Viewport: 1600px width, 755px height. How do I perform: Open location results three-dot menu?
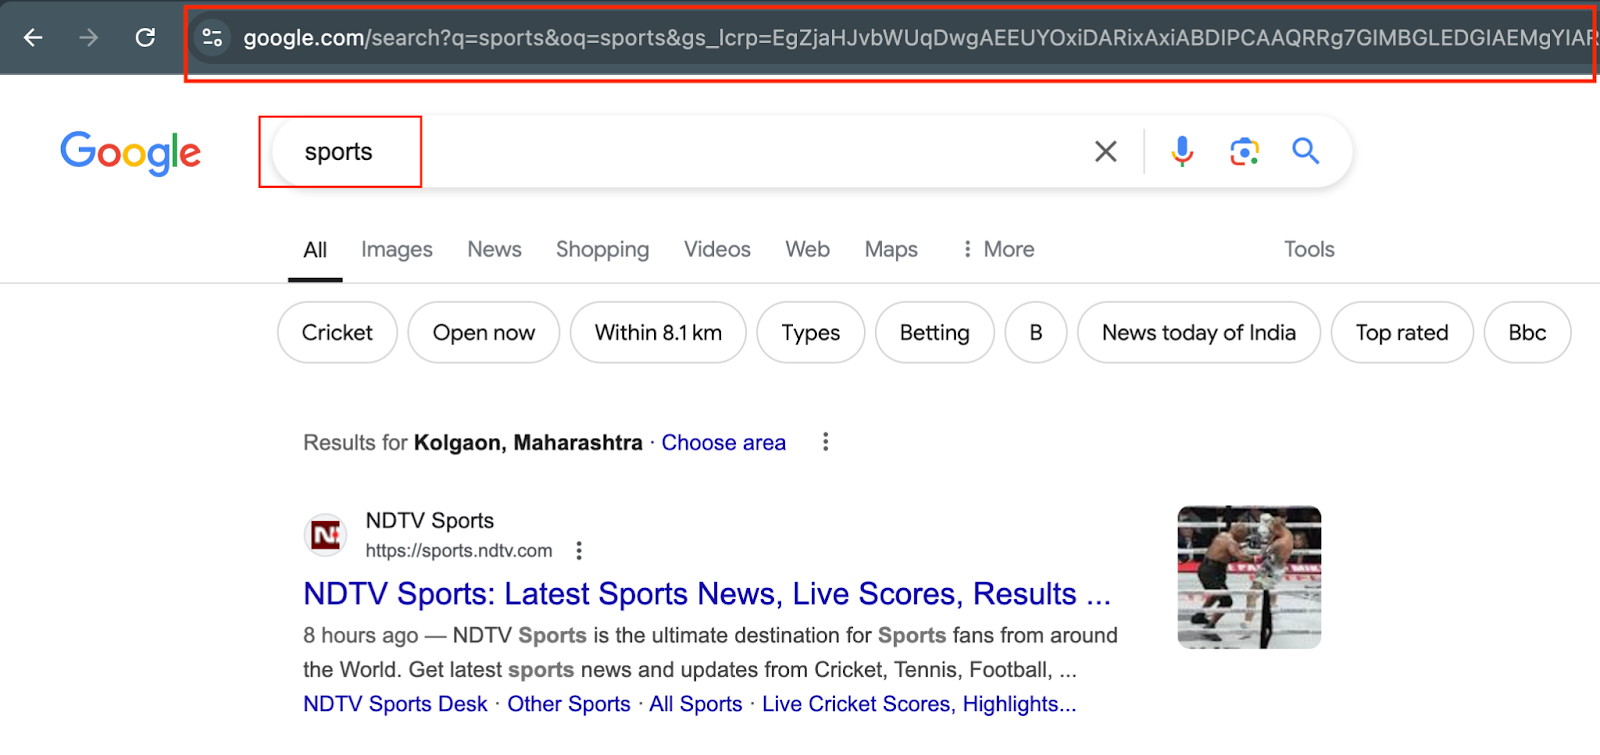(825, 442)
